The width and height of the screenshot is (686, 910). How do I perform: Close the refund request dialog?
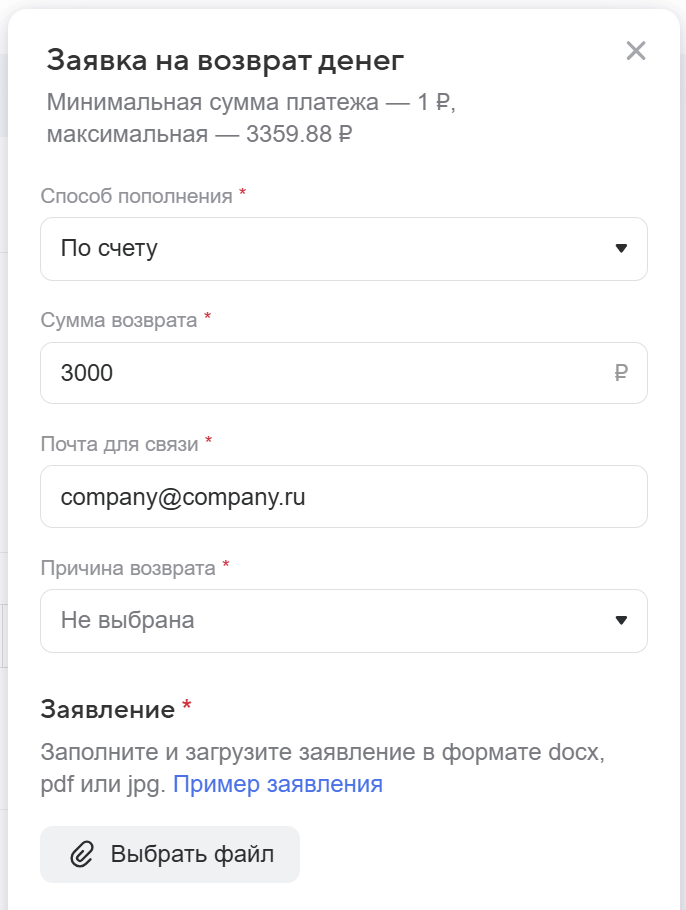[x=635, y=51]
